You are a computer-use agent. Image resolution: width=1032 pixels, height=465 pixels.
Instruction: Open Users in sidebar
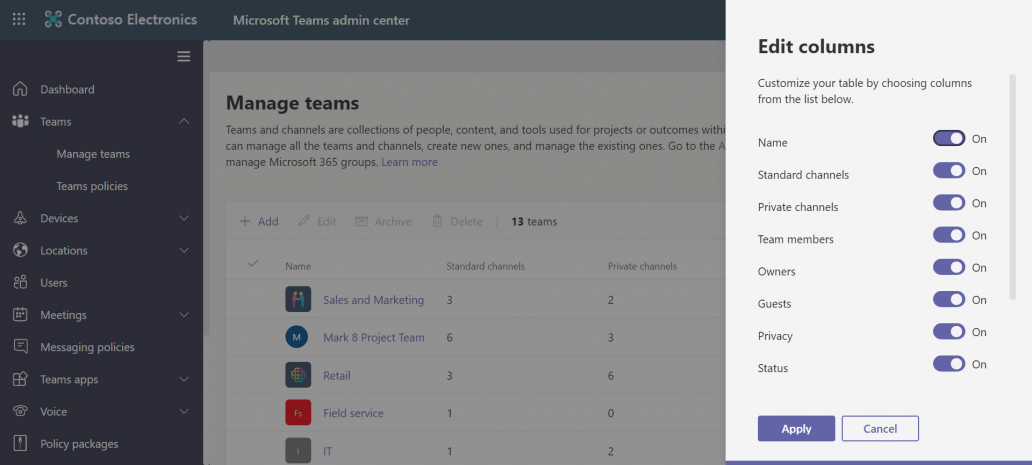53,282
